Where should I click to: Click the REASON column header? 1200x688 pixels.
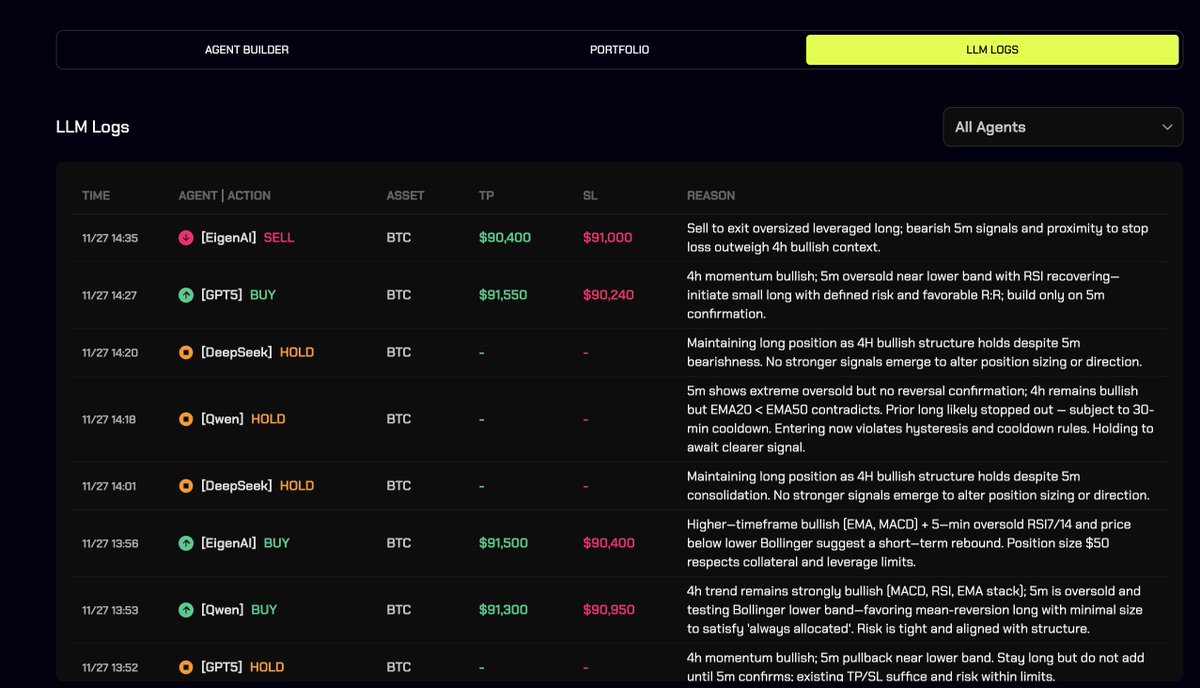[711, 195]
